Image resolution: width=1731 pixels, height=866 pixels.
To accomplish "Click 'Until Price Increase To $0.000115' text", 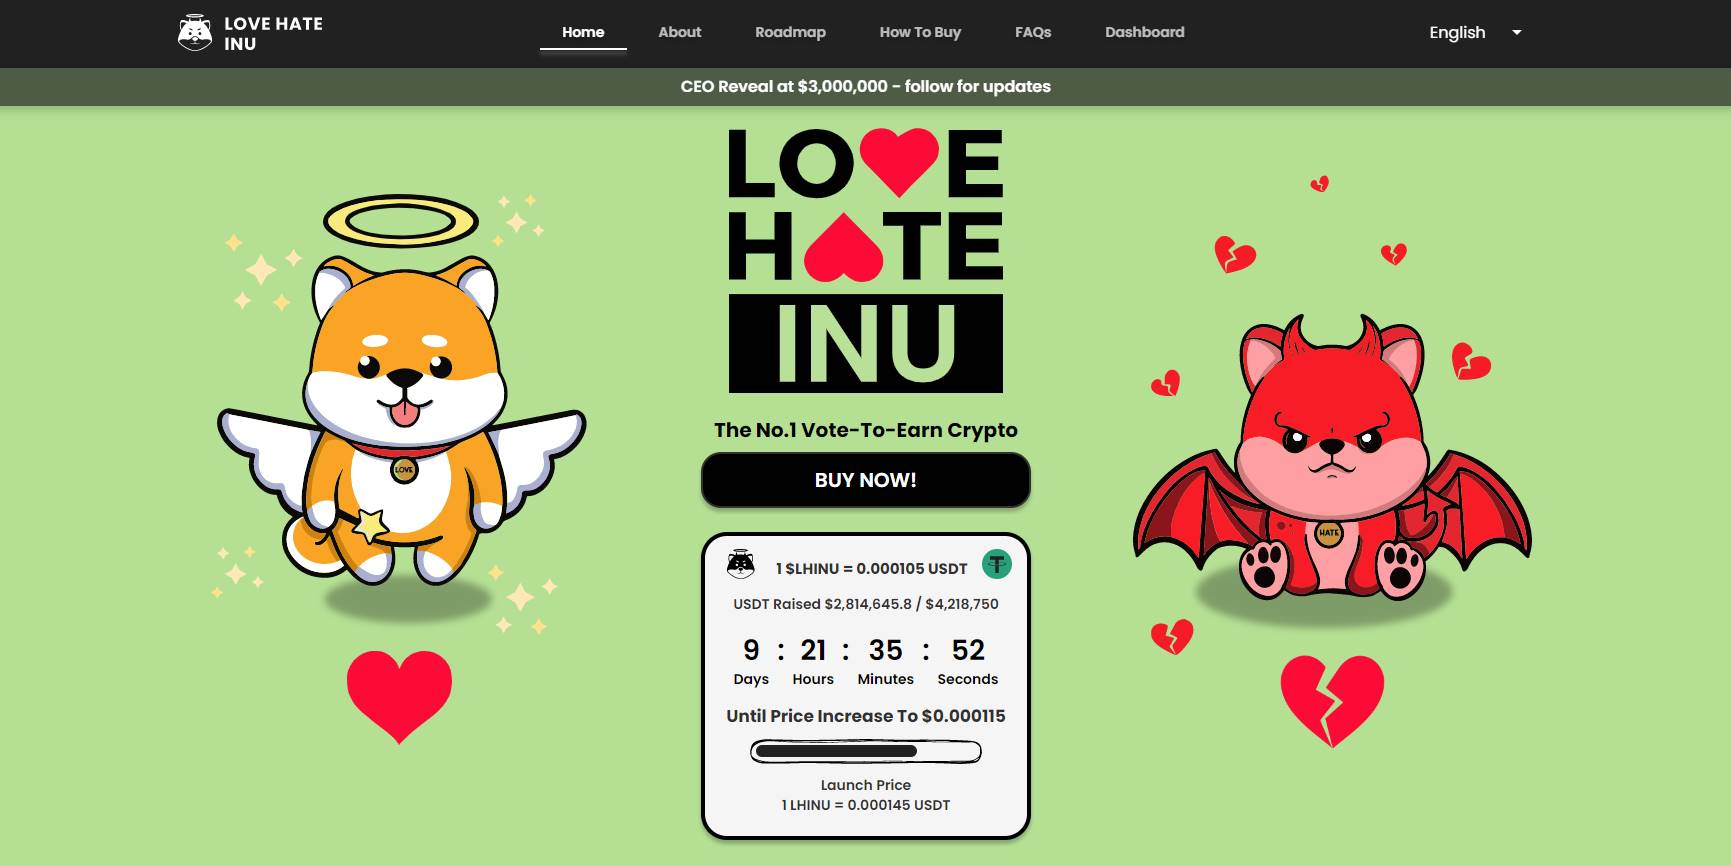I will (866, 716).
